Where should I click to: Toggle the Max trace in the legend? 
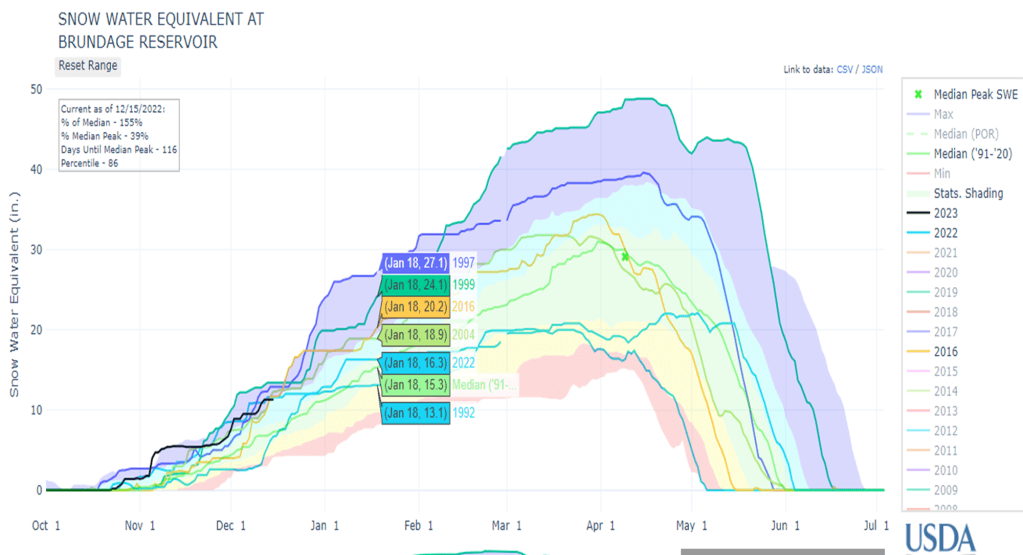(943, 114)
